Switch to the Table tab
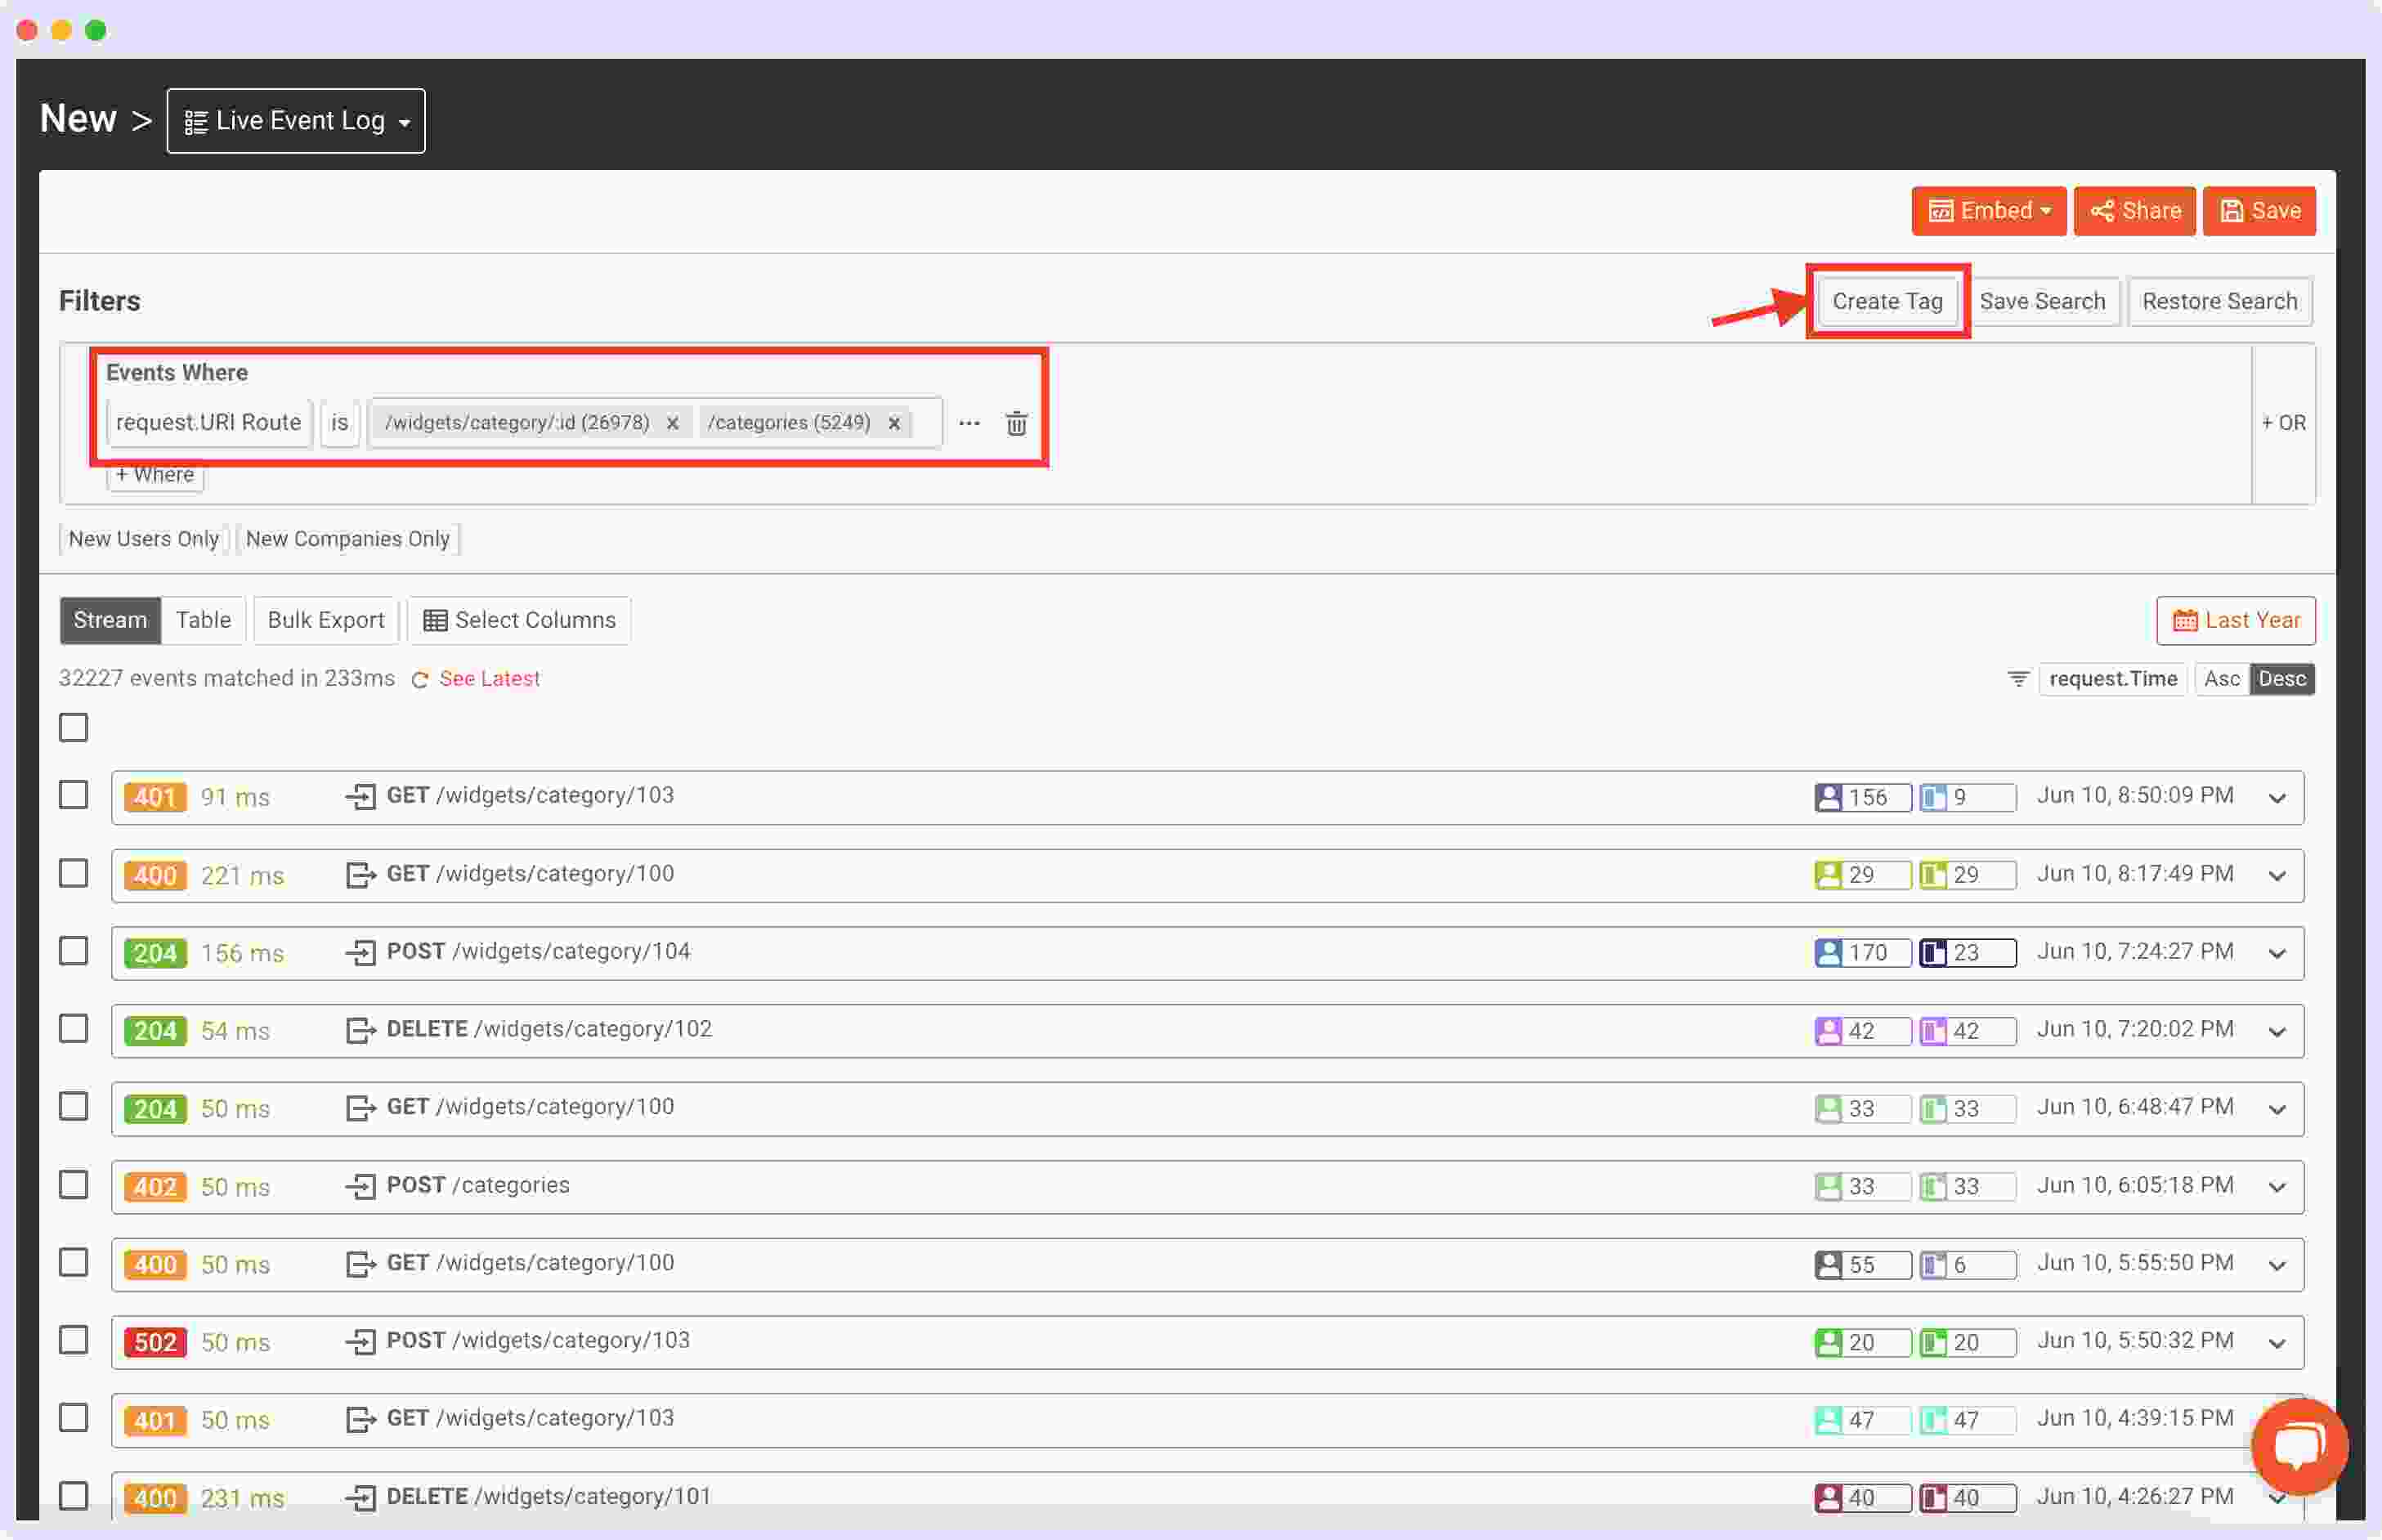Image resolution: width=2382 pixels, height=1540 pixels. coord(203,620)
